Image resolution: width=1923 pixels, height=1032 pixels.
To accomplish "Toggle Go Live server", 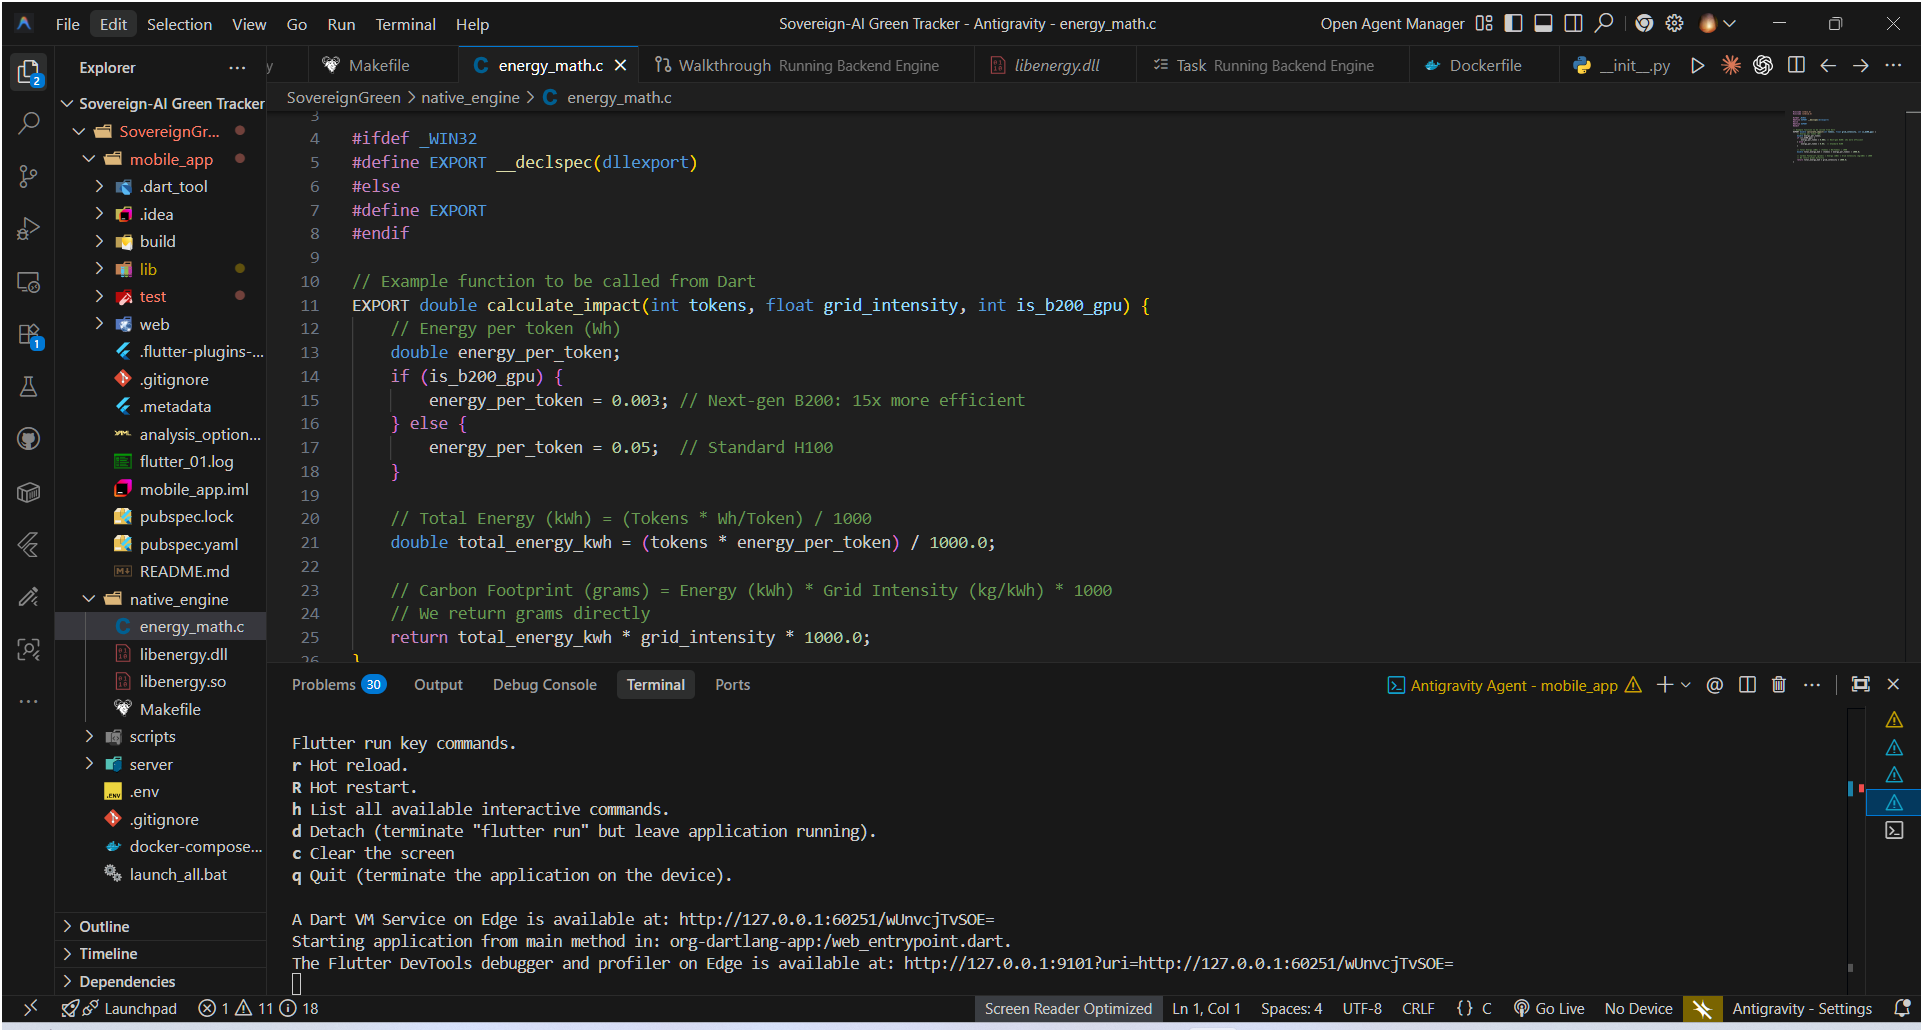I will [1549, 1009].
